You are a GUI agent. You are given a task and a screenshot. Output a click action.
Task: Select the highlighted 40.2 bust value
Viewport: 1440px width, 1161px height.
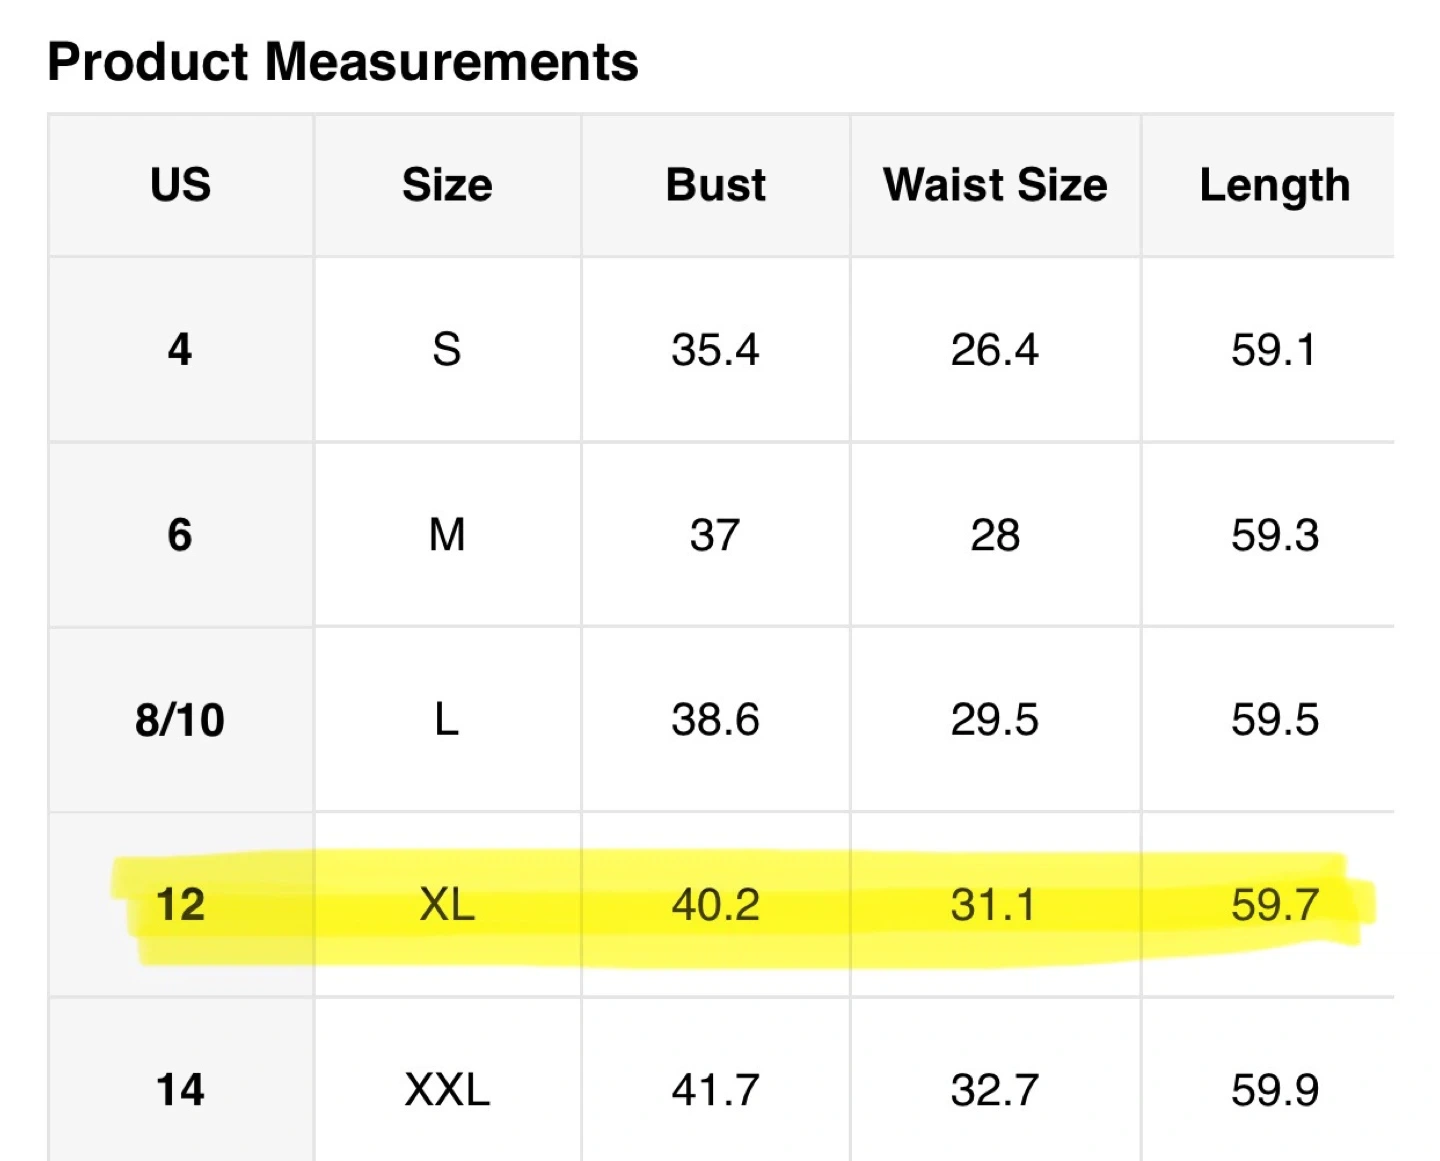coord(715,905)
